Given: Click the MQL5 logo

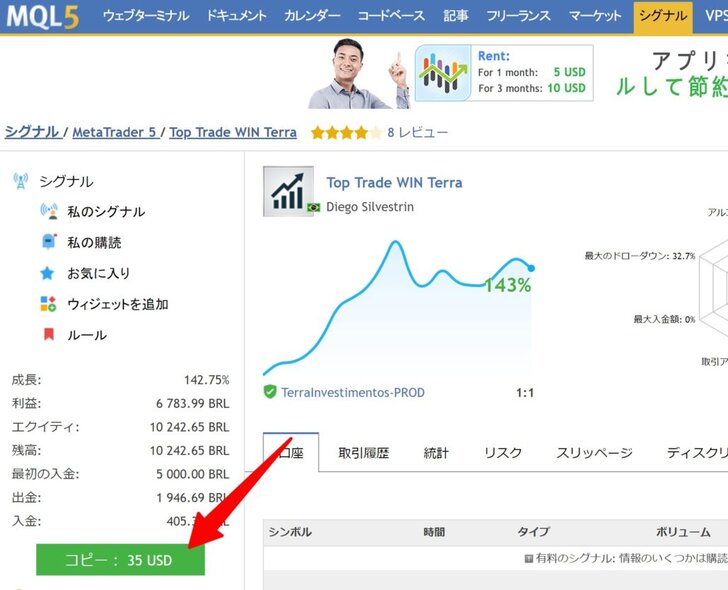Looking at the screenshot, I should (x=43, y=17).
